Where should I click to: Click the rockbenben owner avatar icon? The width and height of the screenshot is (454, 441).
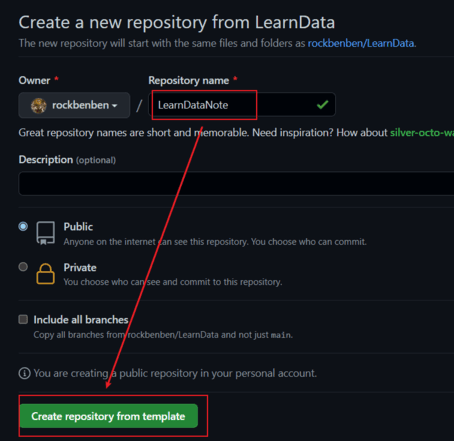coord(39,106)
